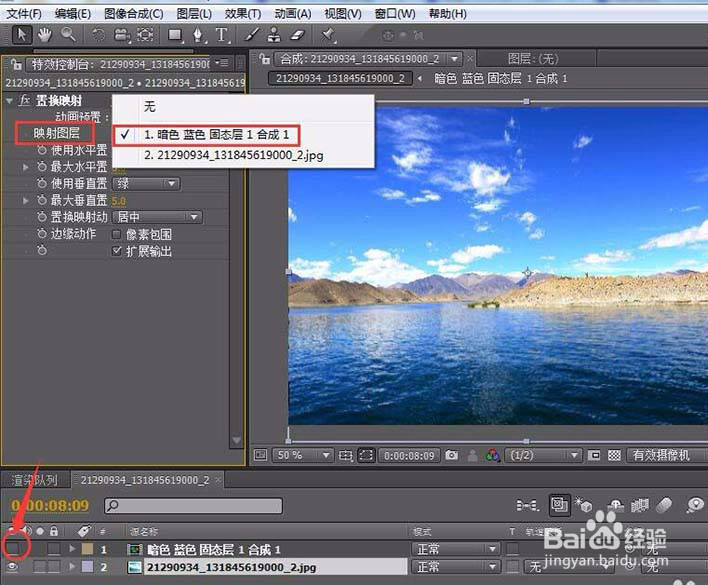The height and width of the screenshot is (585, 708).
Task: Toggle the composition viewer lock icon
Action: click(x=264, y=59)
